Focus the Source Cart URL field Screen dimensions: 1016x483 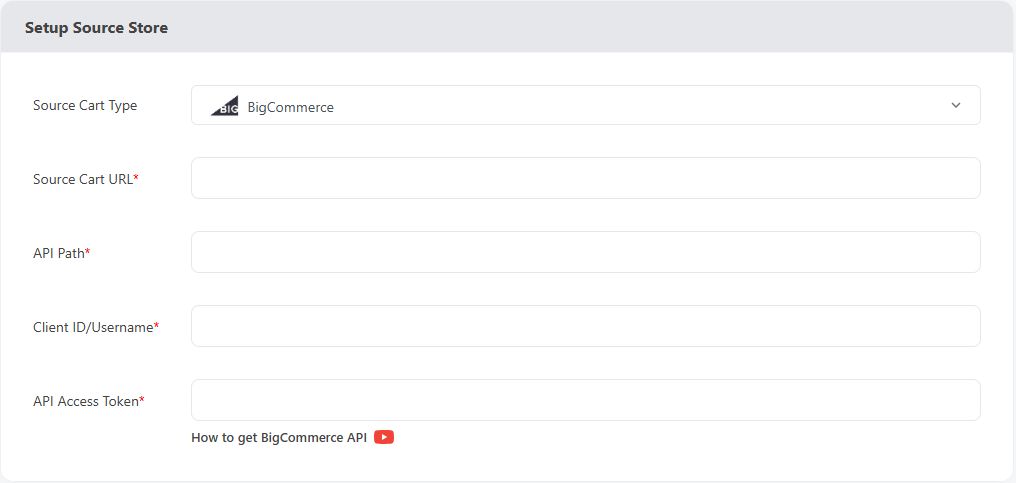tap(585, 178)
